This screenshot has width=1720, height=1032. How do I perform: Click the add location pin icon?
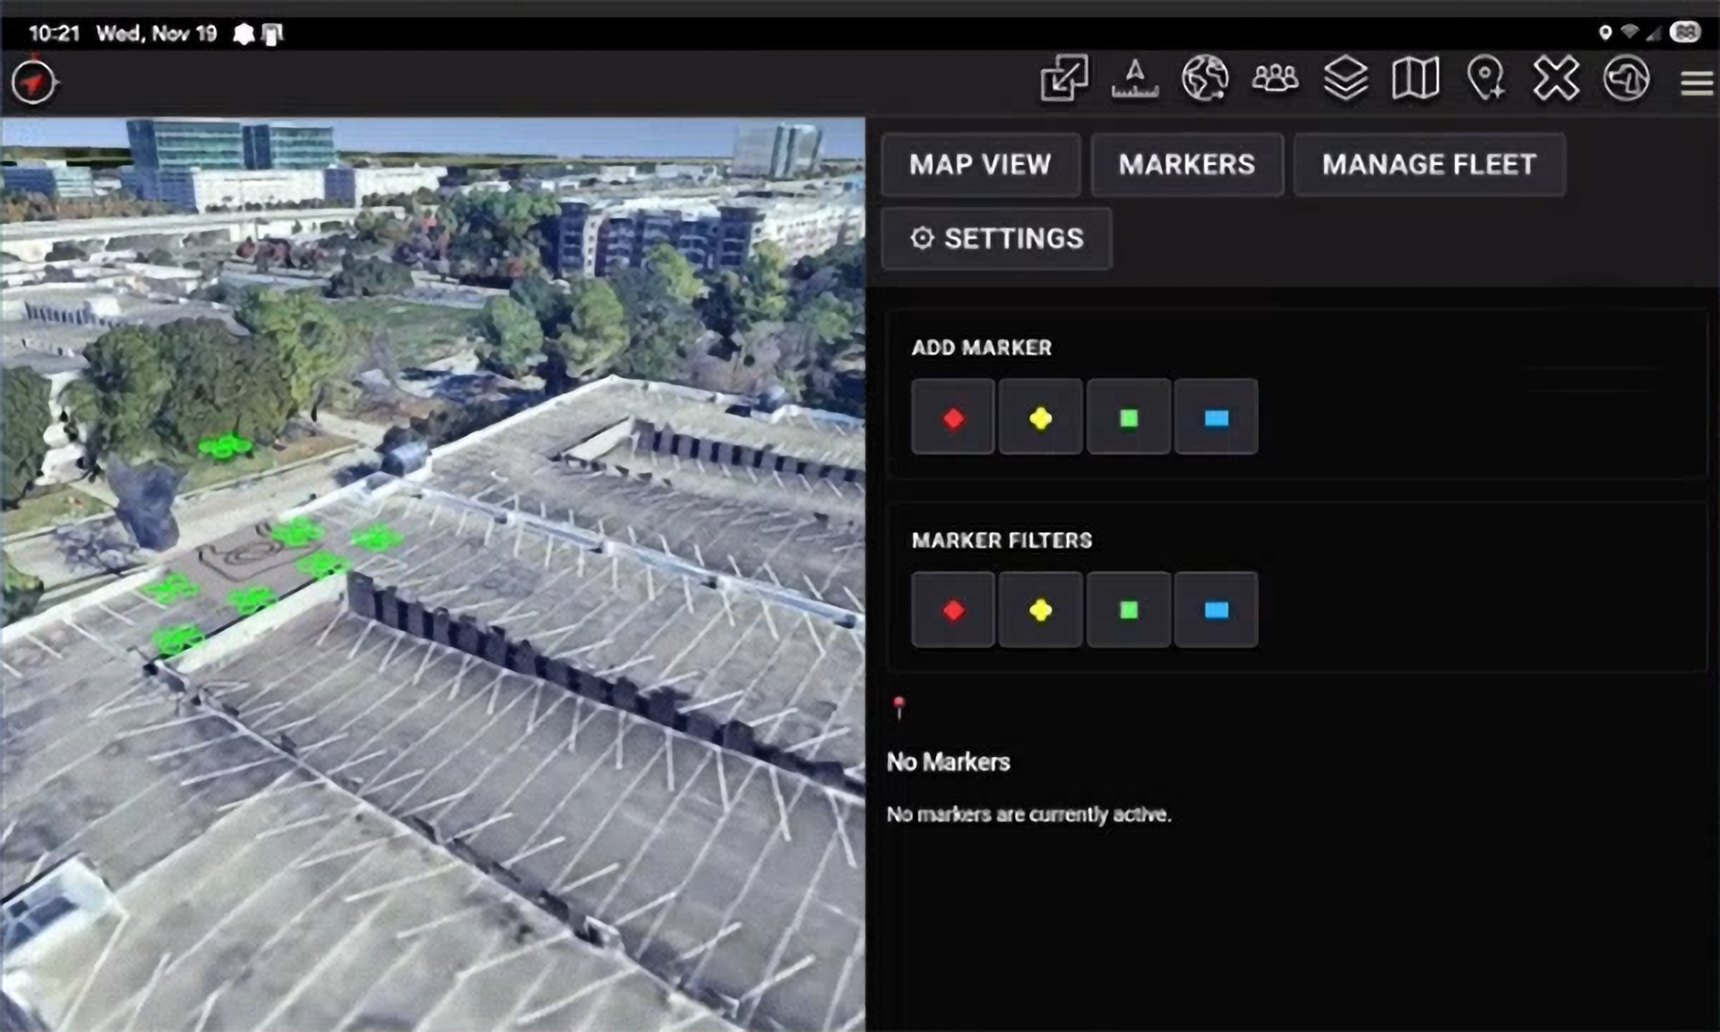tap(1486, 78)
